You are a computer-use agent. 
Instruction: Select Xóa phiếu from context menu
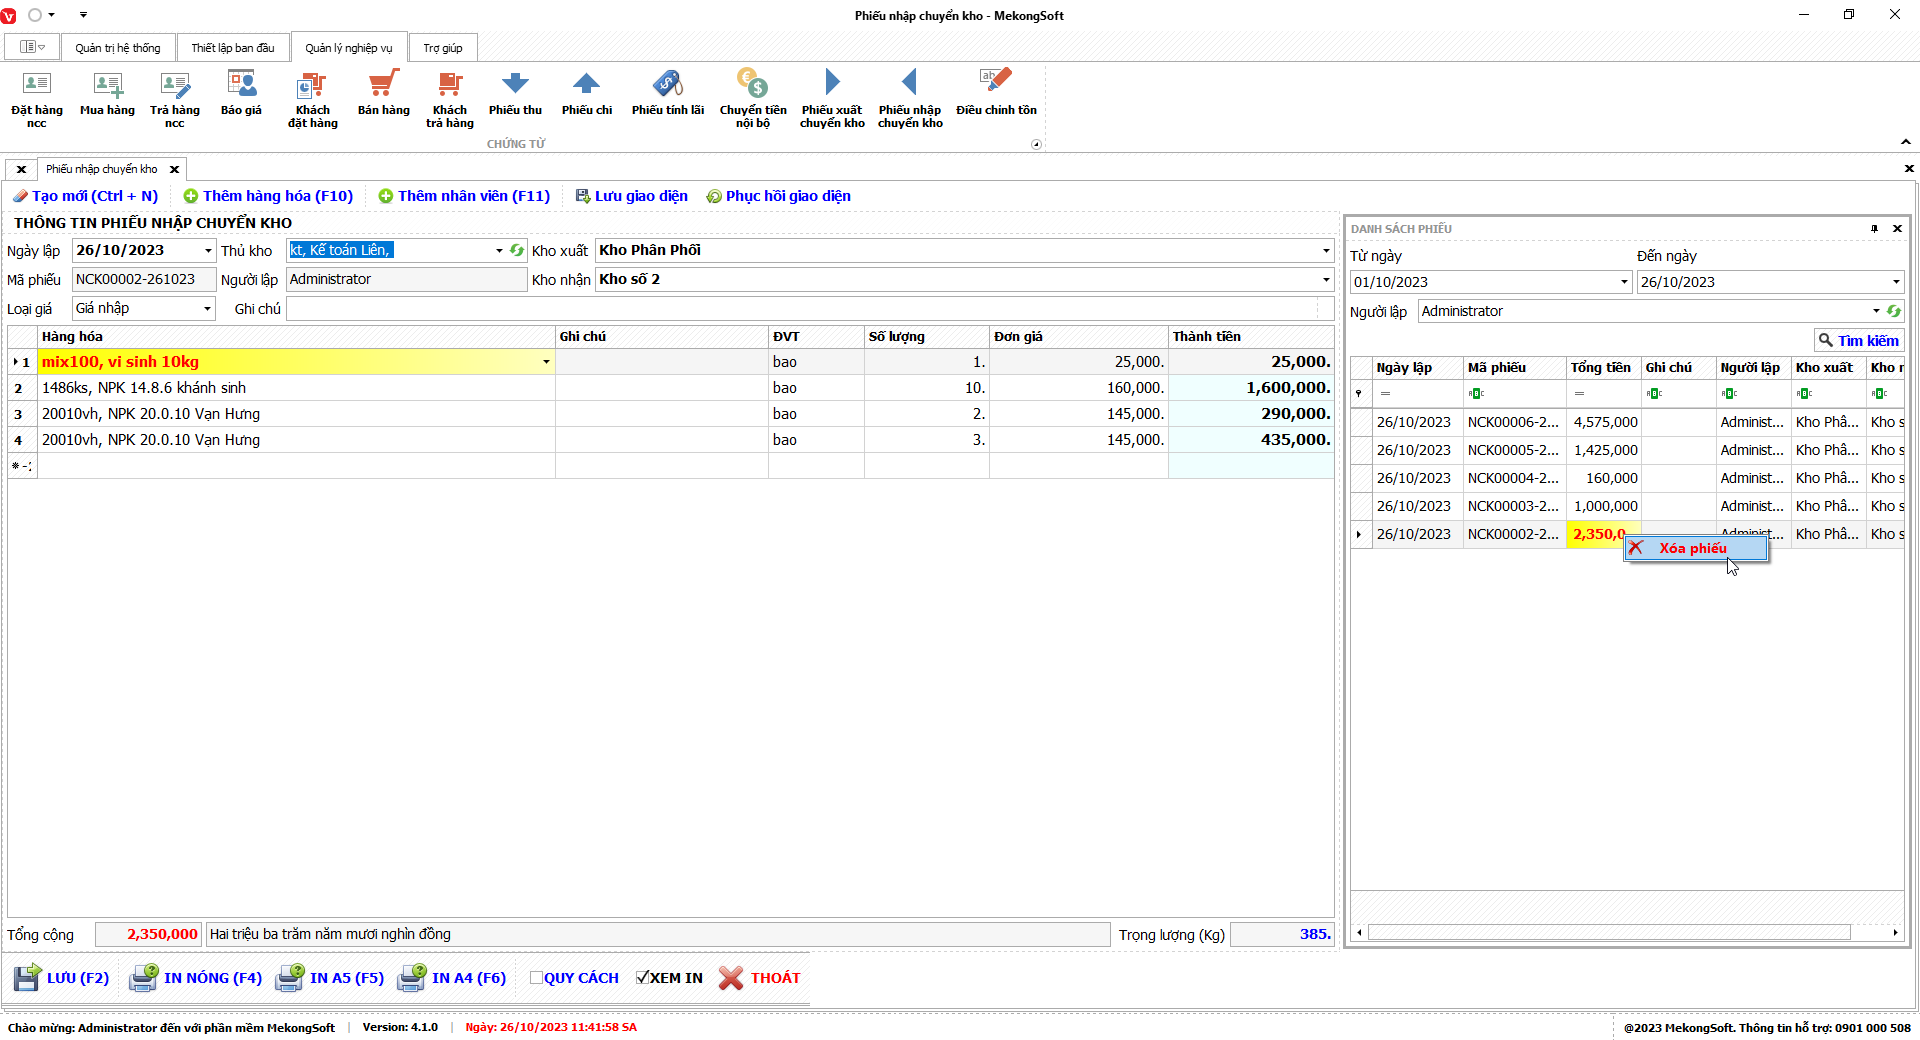[x=1692, y=548]
